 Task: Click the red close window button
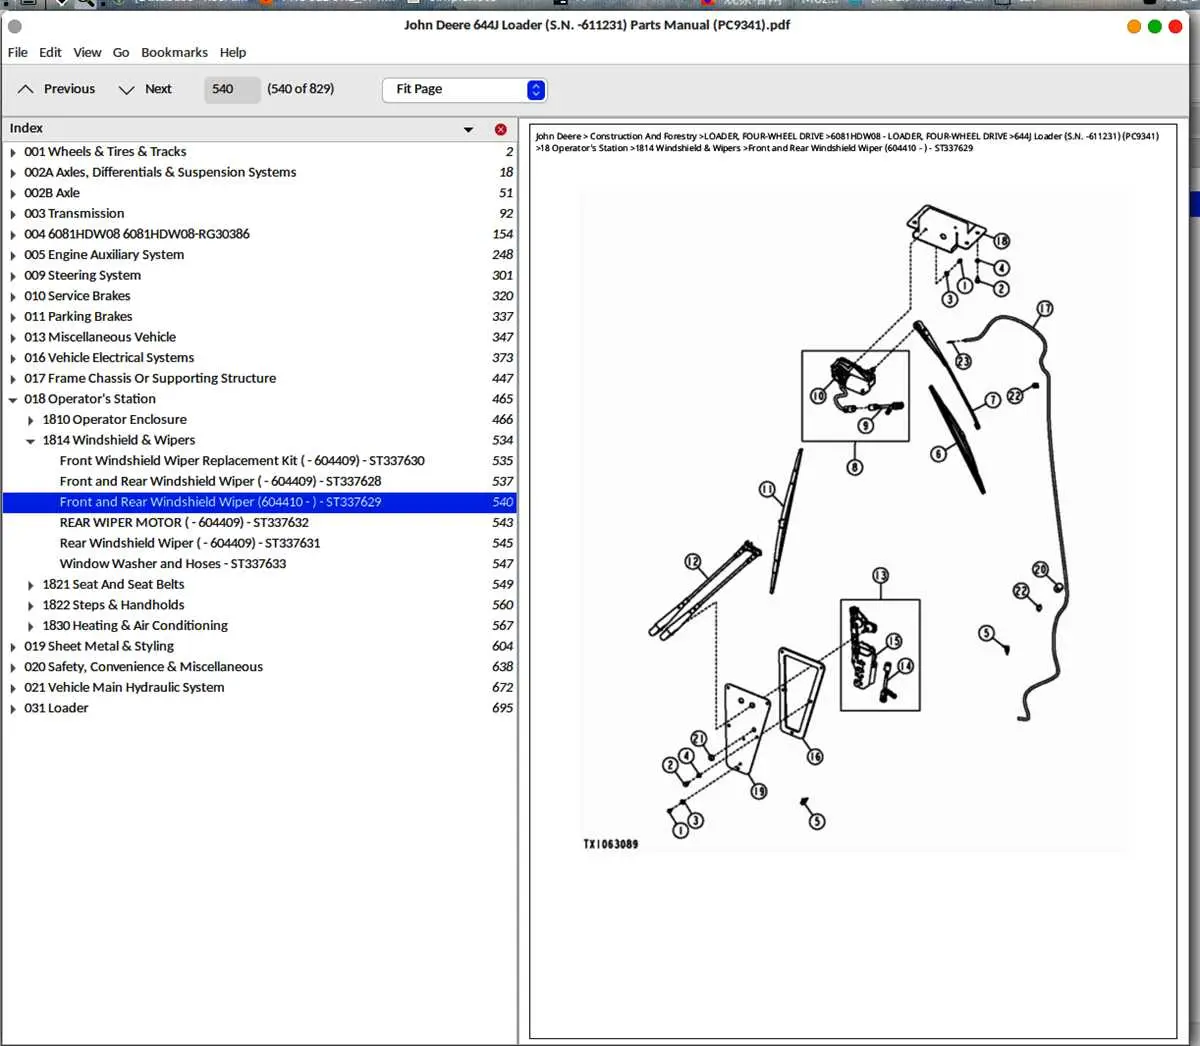1174,27
